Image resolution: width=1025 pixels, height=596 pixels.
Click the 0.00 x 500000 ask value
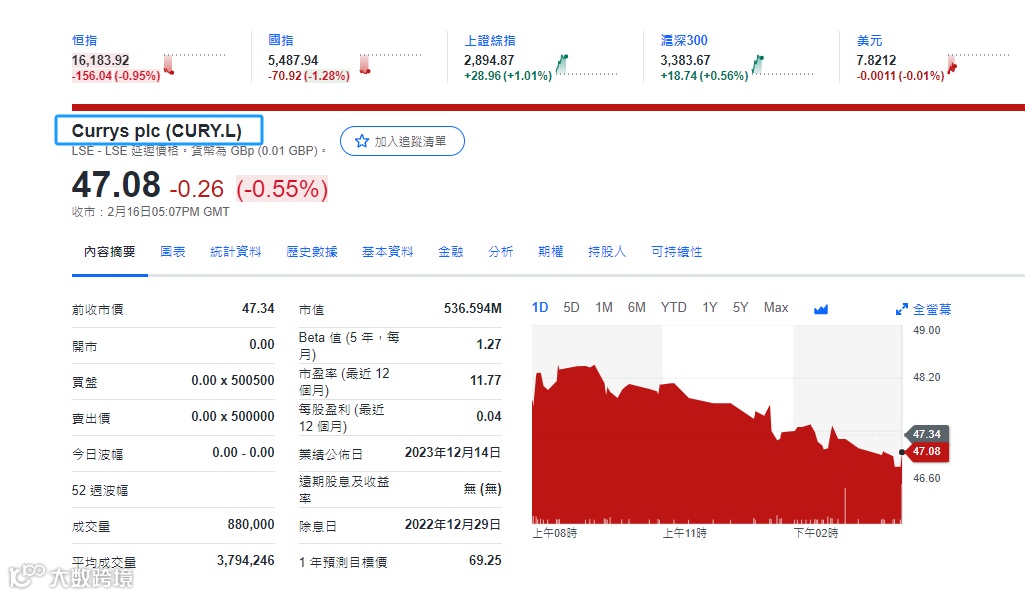pos(233,416)
